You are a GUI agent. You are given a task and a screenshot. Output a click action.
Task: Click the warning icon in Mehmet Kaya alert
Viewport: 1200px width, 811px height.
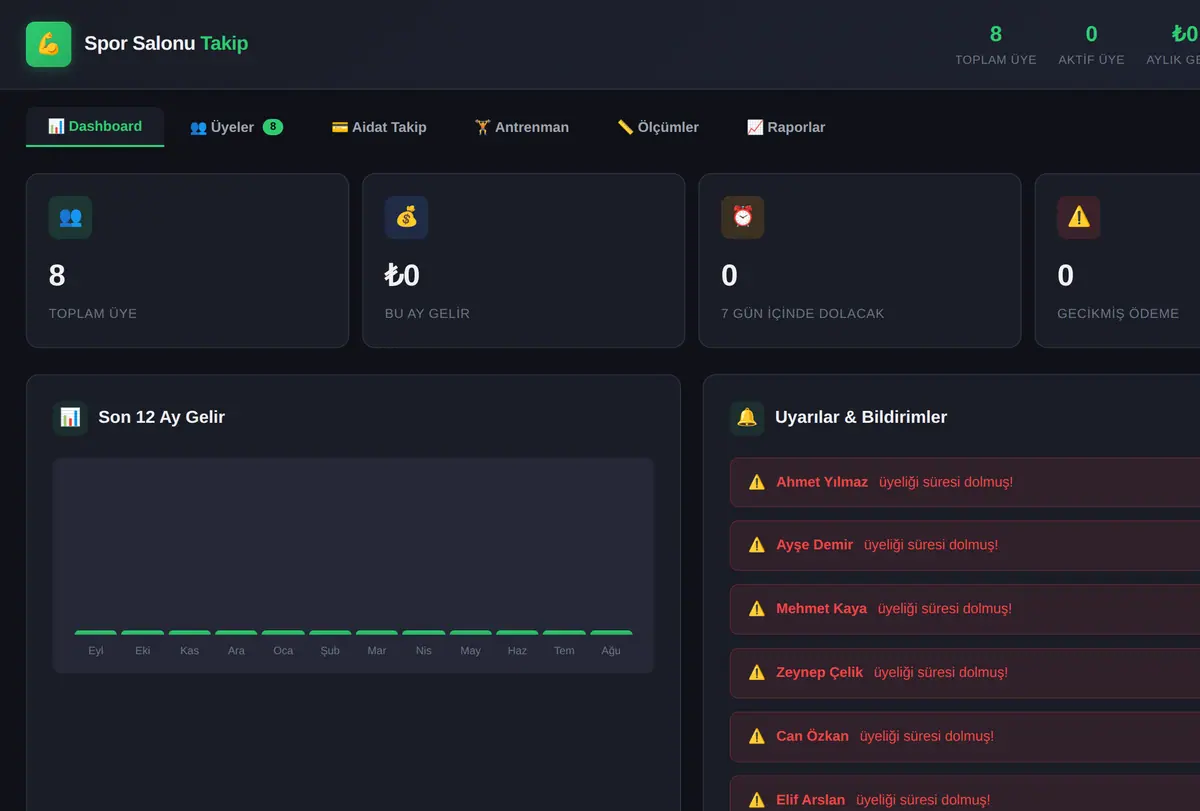[x=757, y=608]
